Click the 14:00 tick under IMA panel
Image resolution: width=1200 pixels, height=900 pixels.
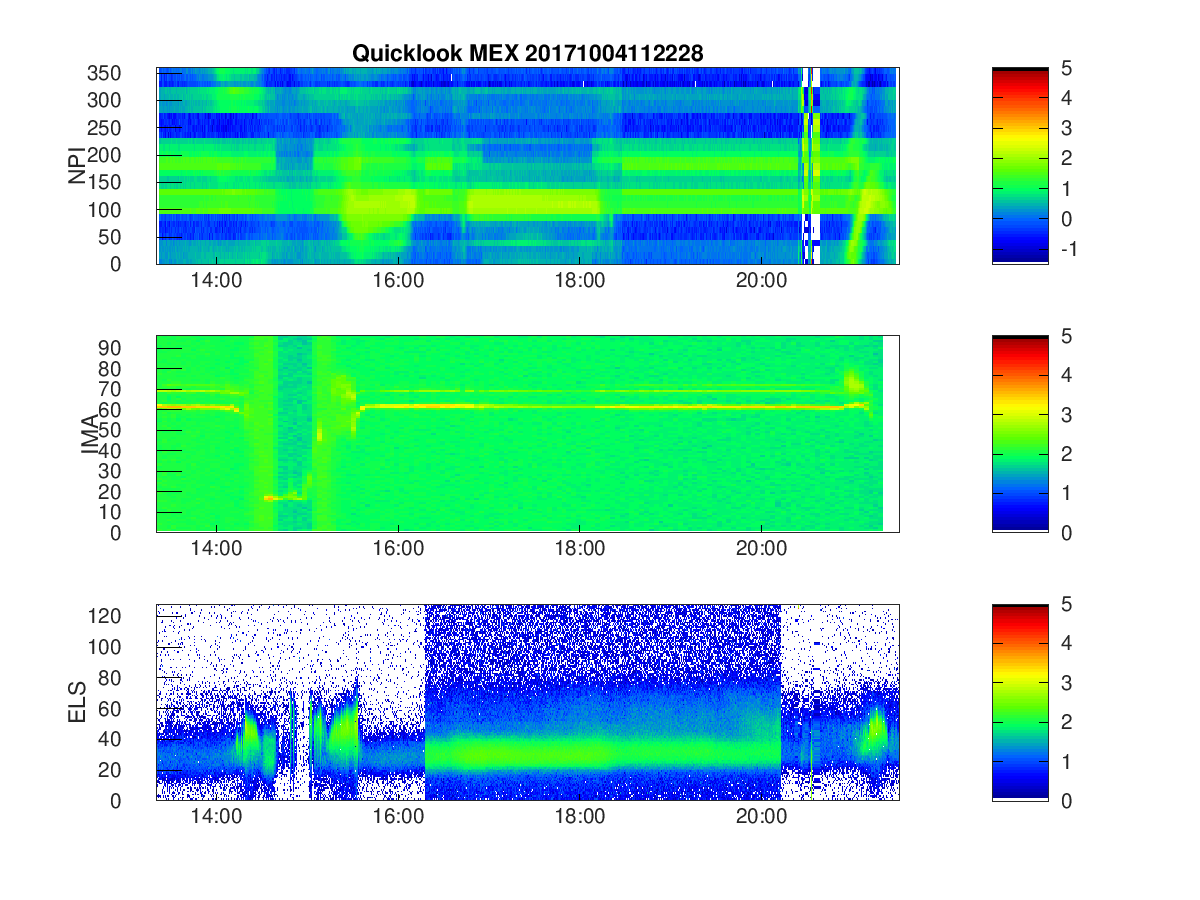pos(216,548)
